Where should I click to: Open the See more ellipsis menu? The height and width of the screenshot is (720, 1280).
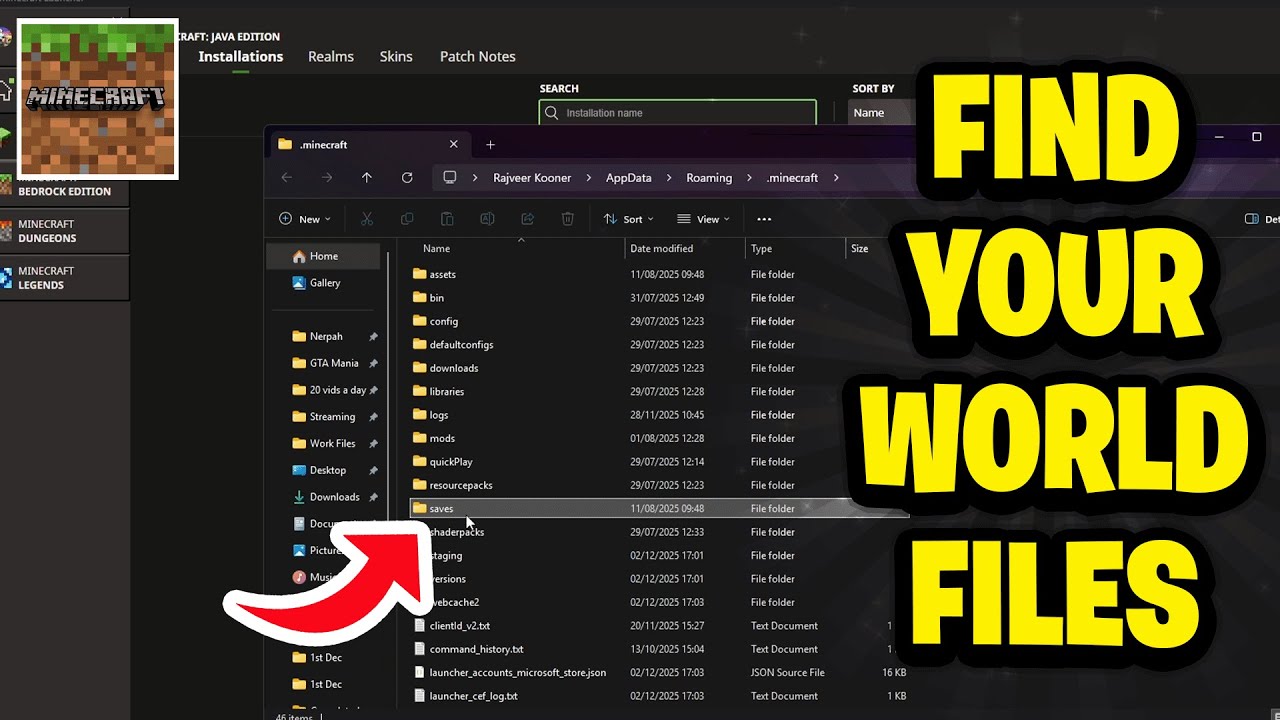[764, 219]
